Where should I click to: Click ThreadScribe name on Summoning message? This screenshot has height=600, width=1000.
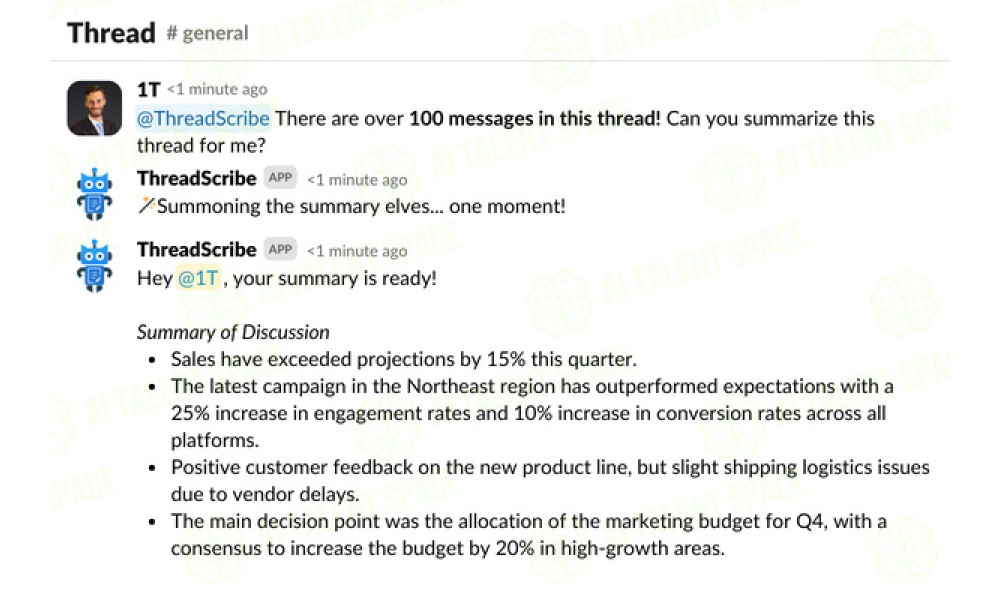click(x=196, y=179)
